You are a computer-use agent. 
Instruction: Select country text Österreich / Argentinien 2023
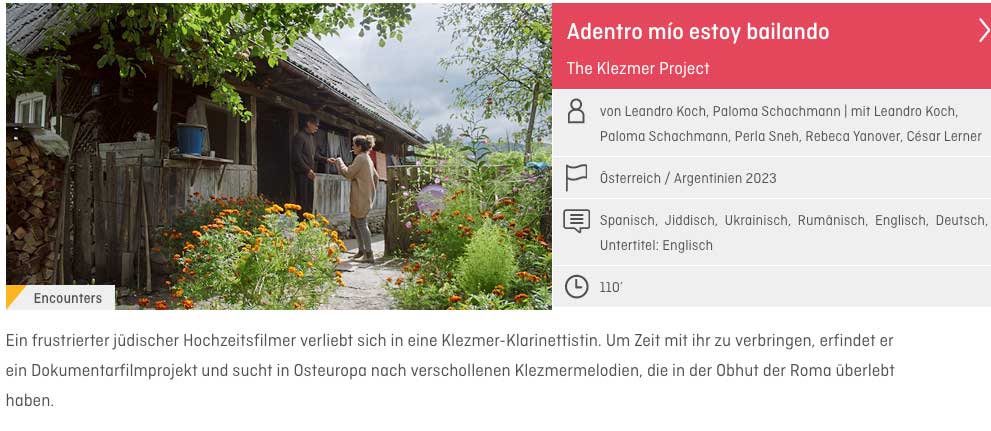pos(688,178)
